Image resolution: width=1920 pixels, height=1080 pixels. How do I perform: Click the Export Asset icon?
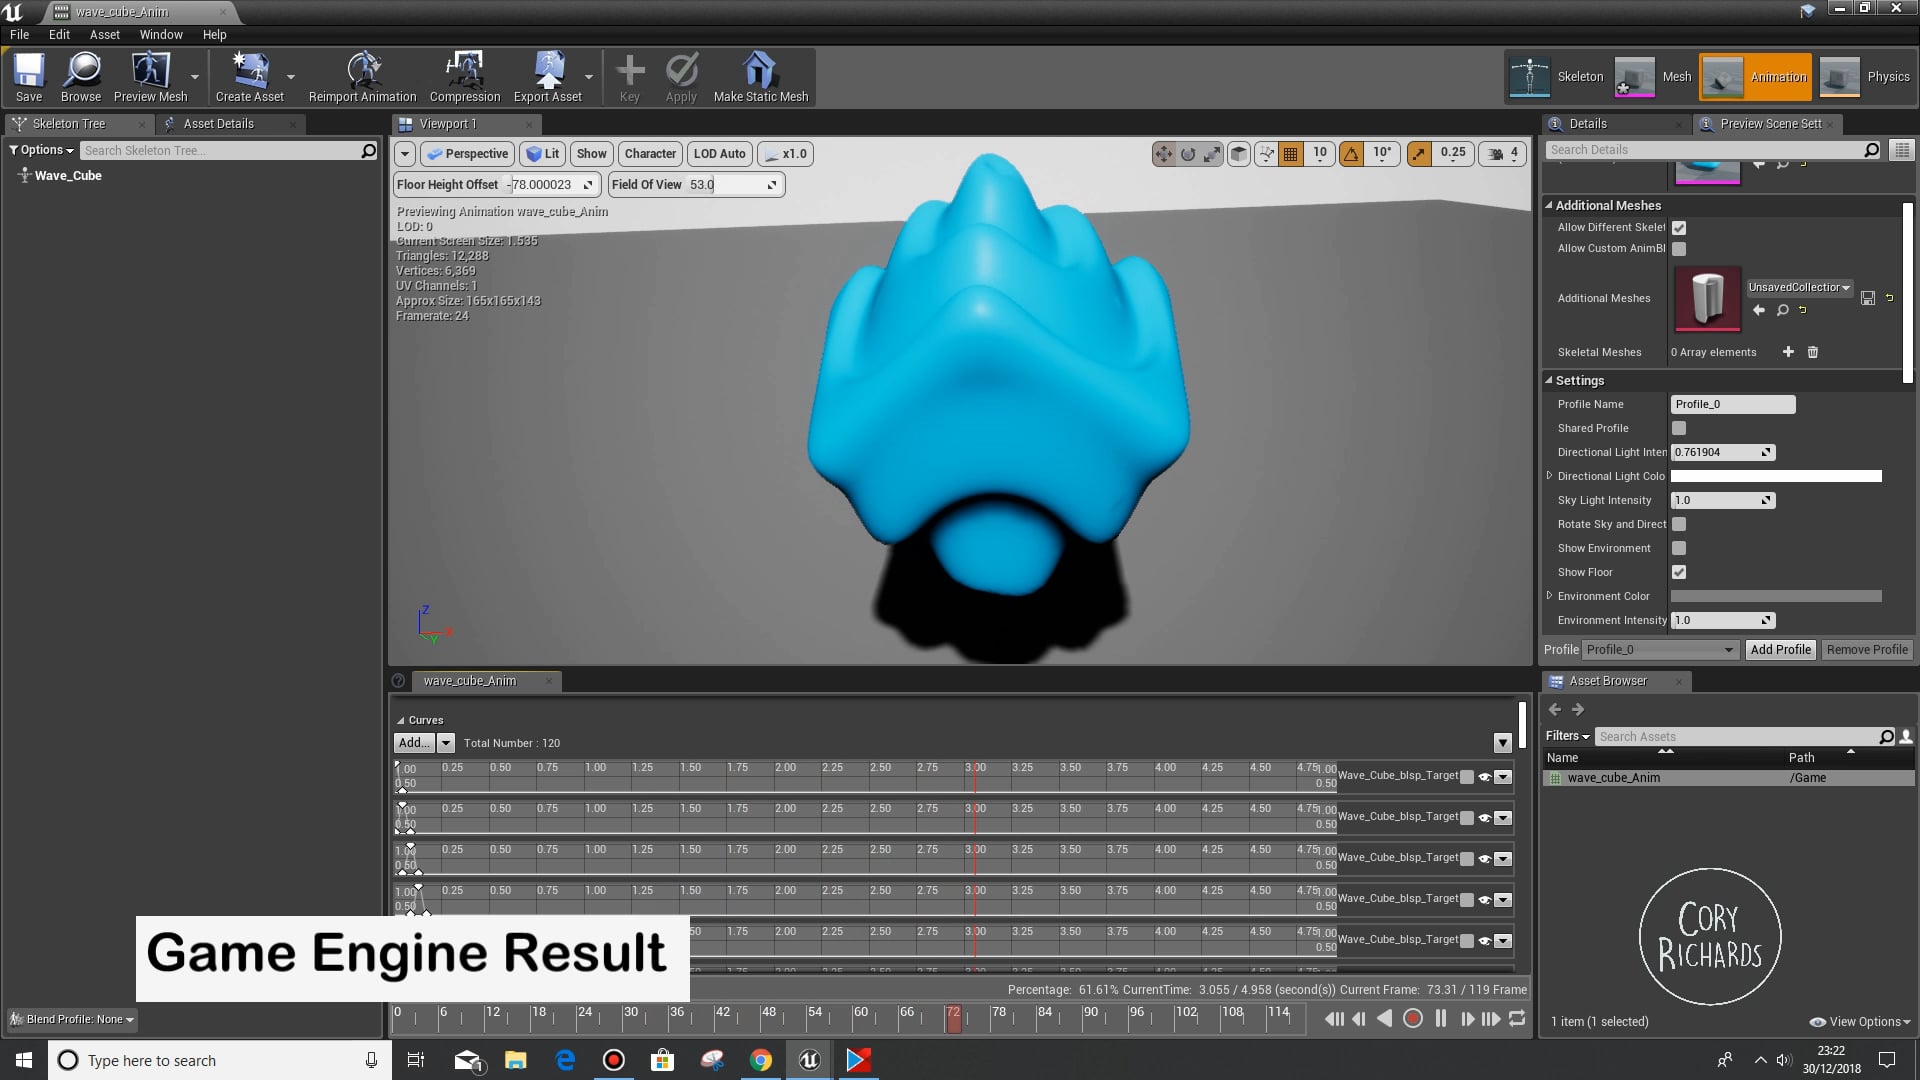tap(547, 77)
